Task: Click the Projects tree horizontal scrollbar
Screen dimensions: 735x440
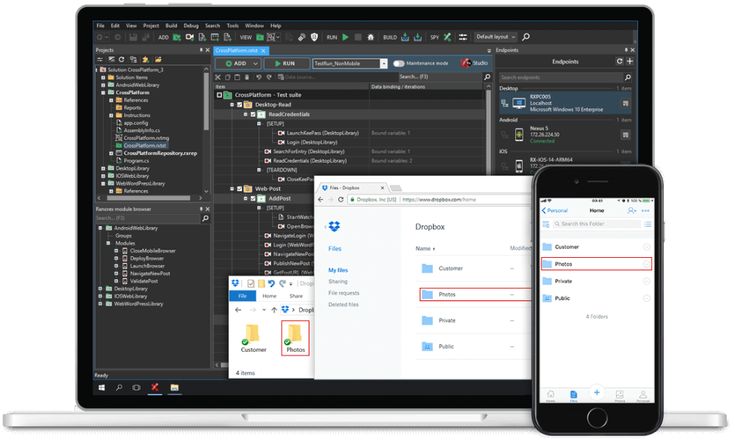Action: pyautogui.click(x=148, y=198)
